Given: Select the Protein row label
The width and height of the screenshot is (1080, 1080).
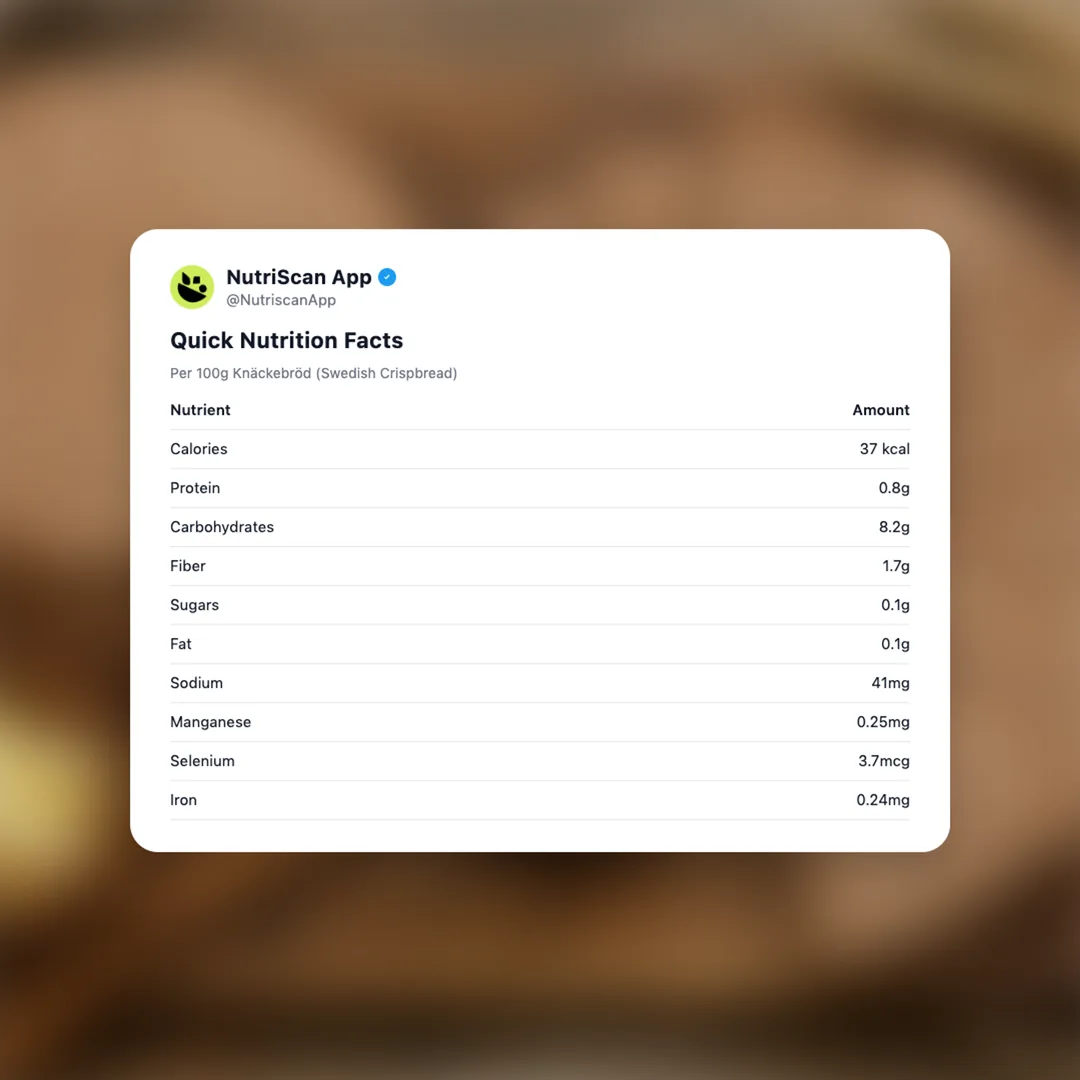Looking at the screenshot, I should (x=195, y=488).
